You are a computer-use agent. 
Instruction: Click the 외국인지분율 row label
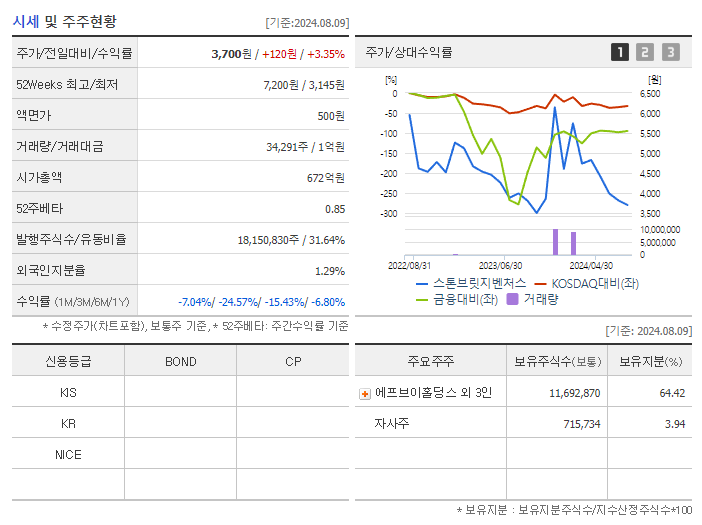pyautogui.click(x=51, y=270)
